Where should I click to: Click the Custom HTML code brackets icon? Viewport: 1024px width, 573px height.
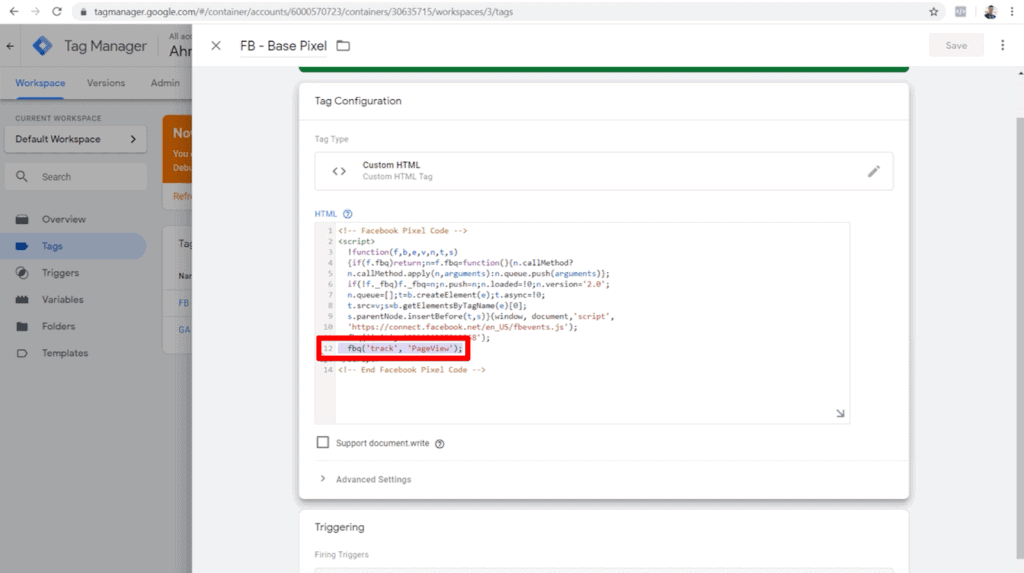click(339, 171)
